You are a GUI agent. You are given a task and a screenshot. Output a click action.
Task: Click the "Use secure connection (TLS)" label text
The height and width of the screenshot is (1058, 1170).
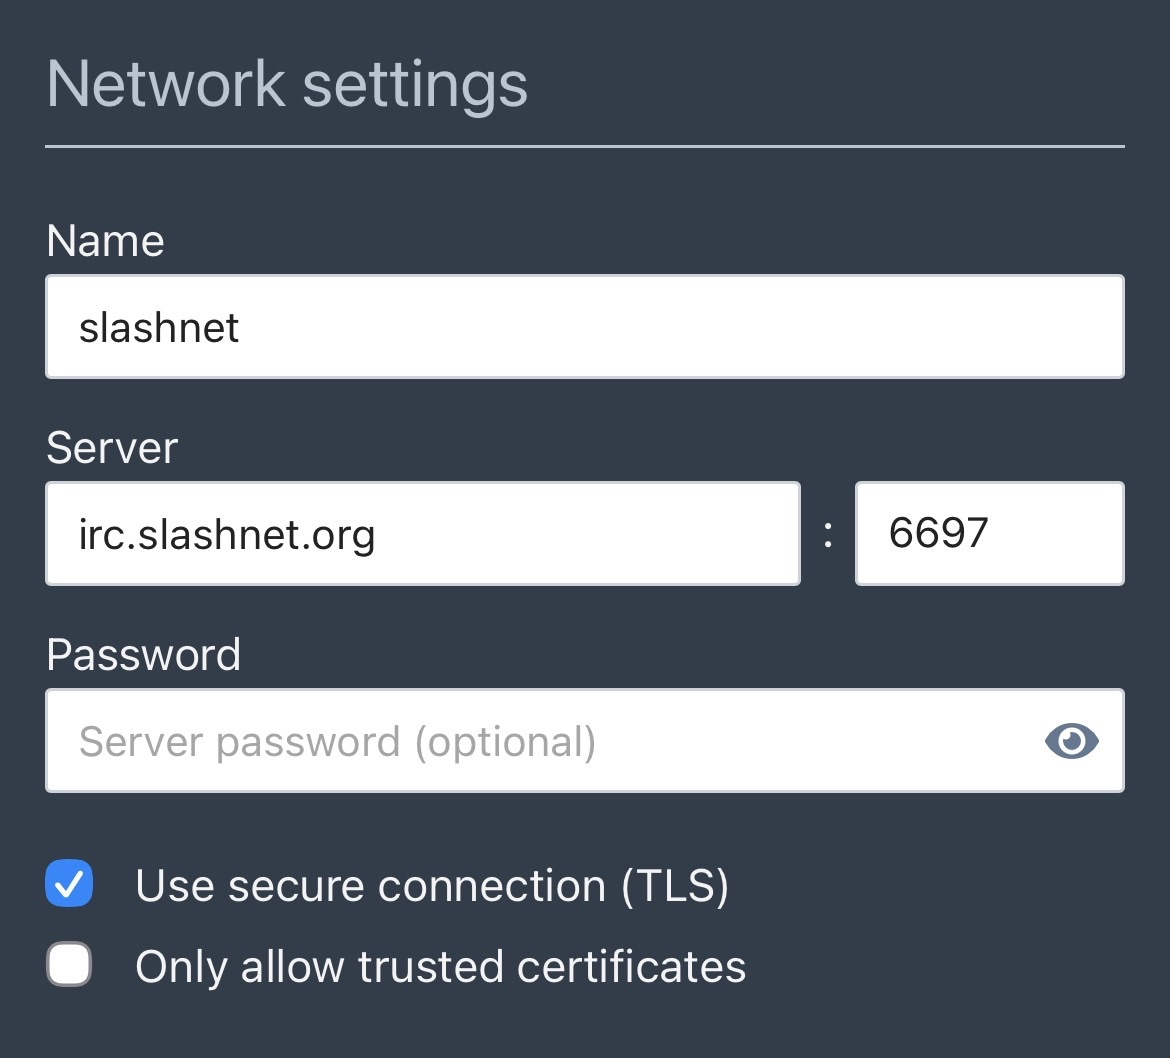tap(431, 886)
